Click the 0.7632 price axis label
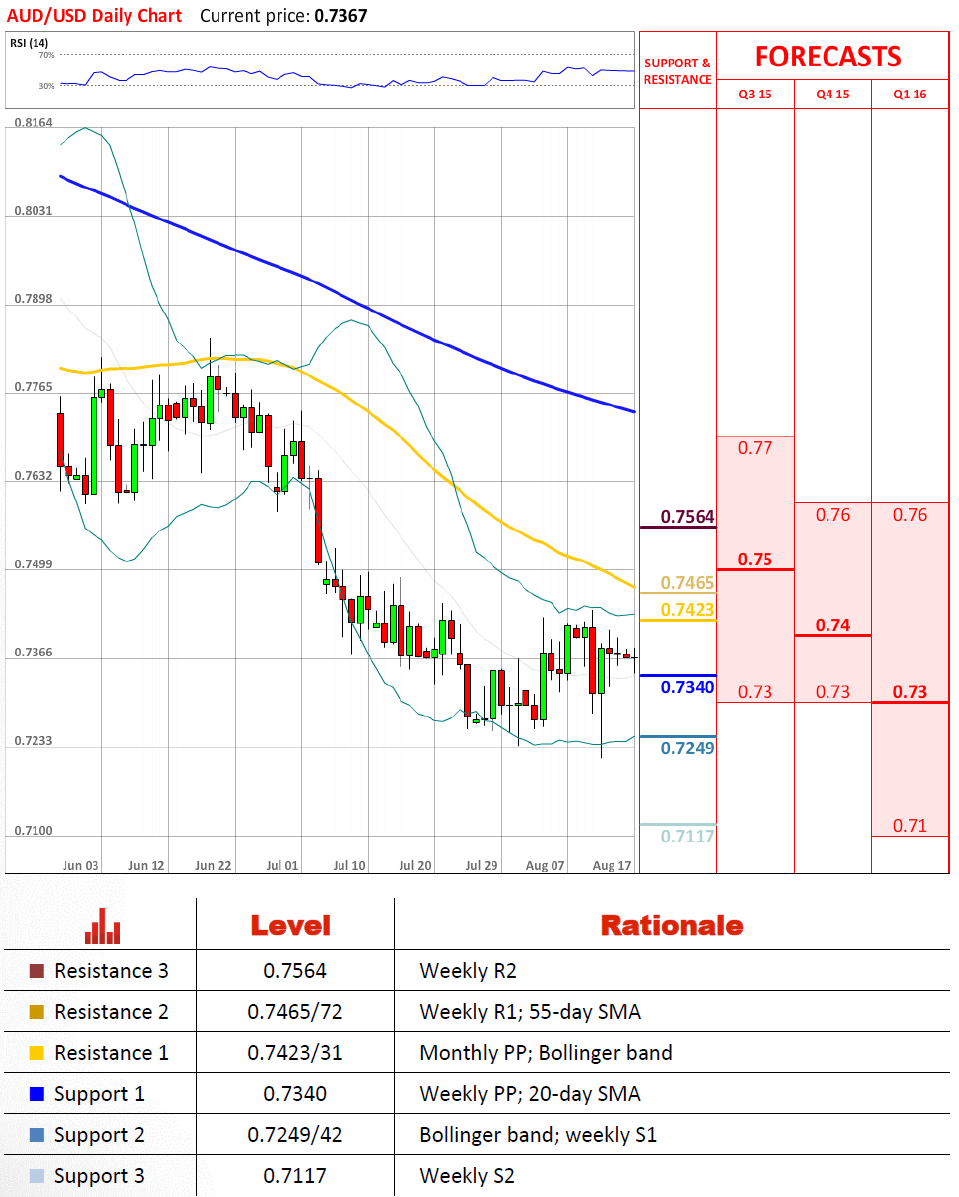The image size is (959, 1197). pos(34,476)
